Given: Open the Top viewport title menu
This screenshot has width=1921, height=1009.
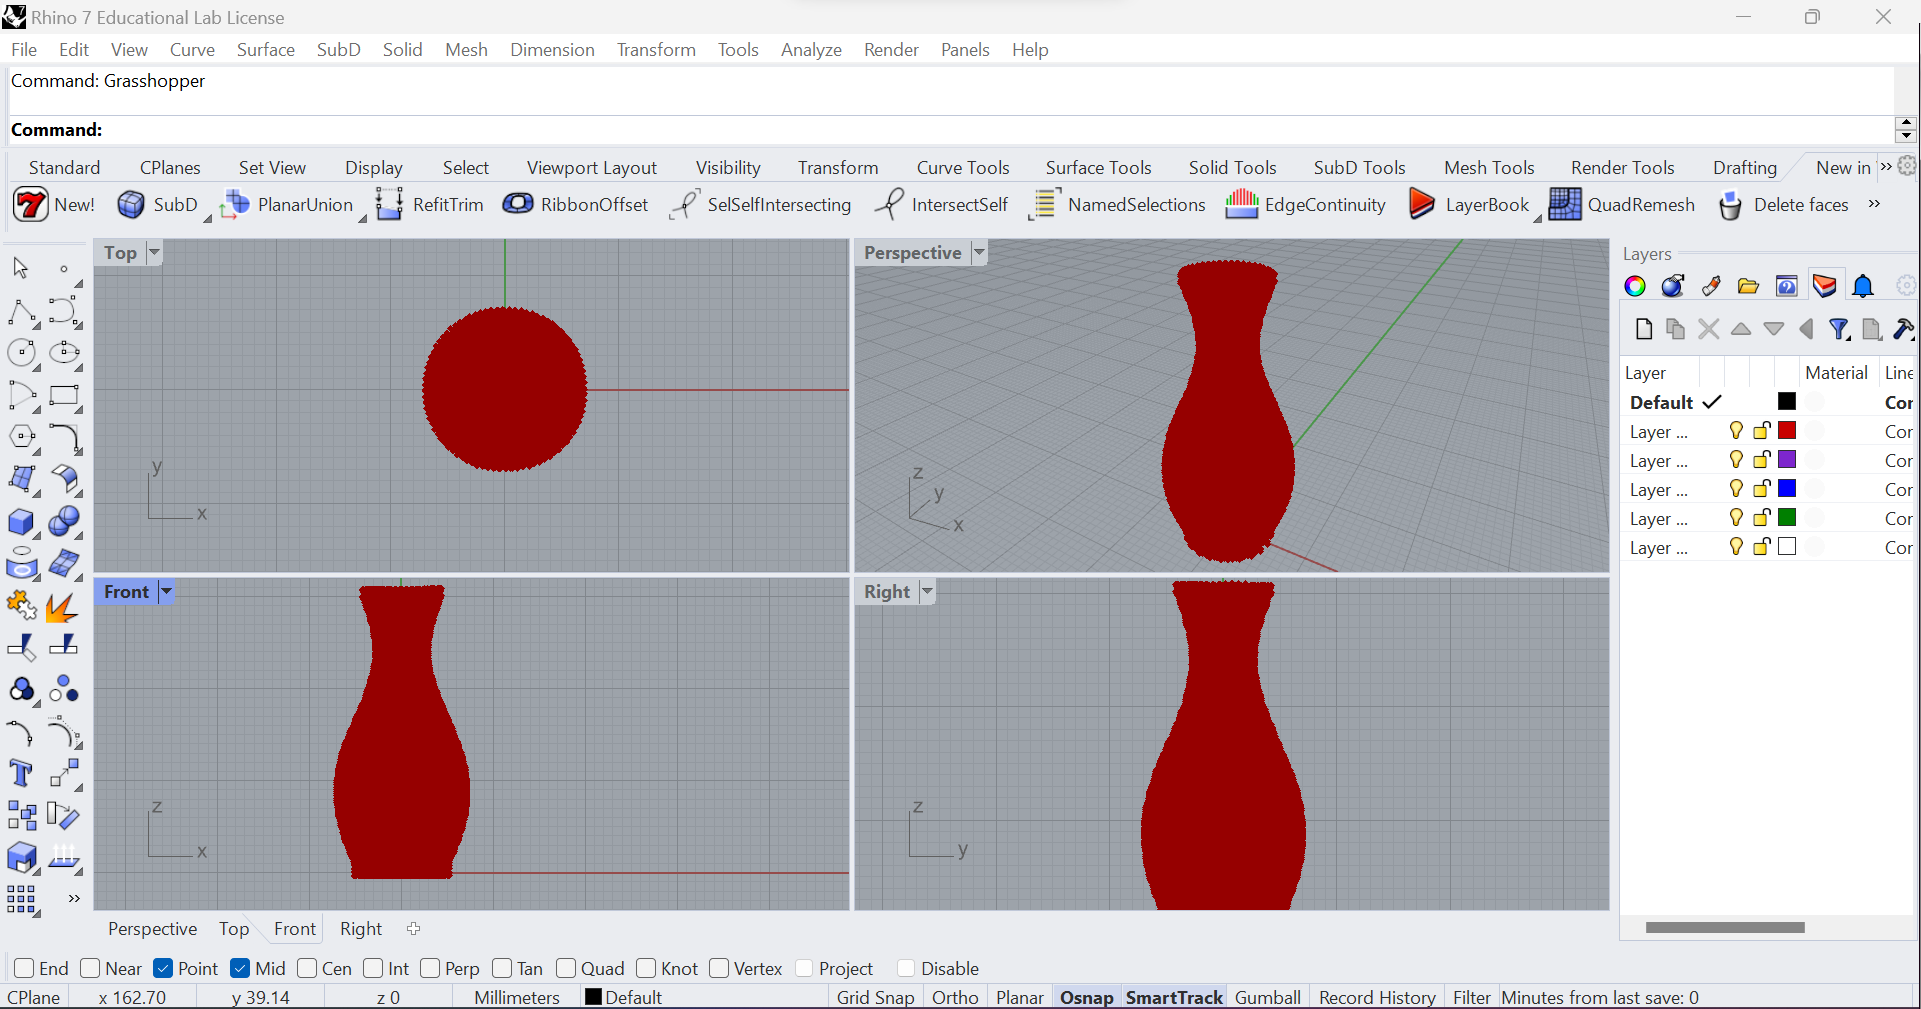Looking at the screenshot, I should (x=153, y=252).
